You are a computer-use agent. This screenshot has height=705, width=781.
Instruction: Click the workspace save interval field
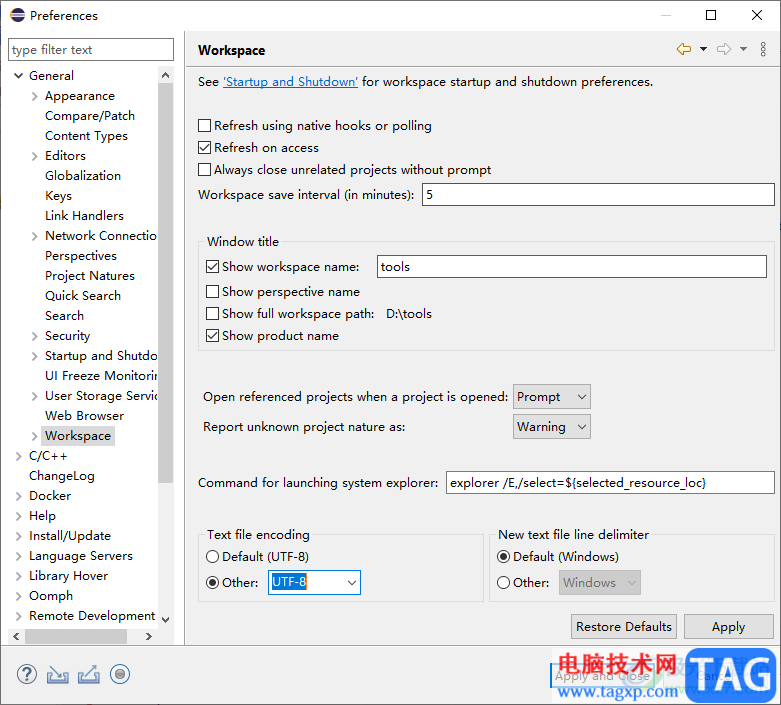pyautogui.click(x=598, y=194)
